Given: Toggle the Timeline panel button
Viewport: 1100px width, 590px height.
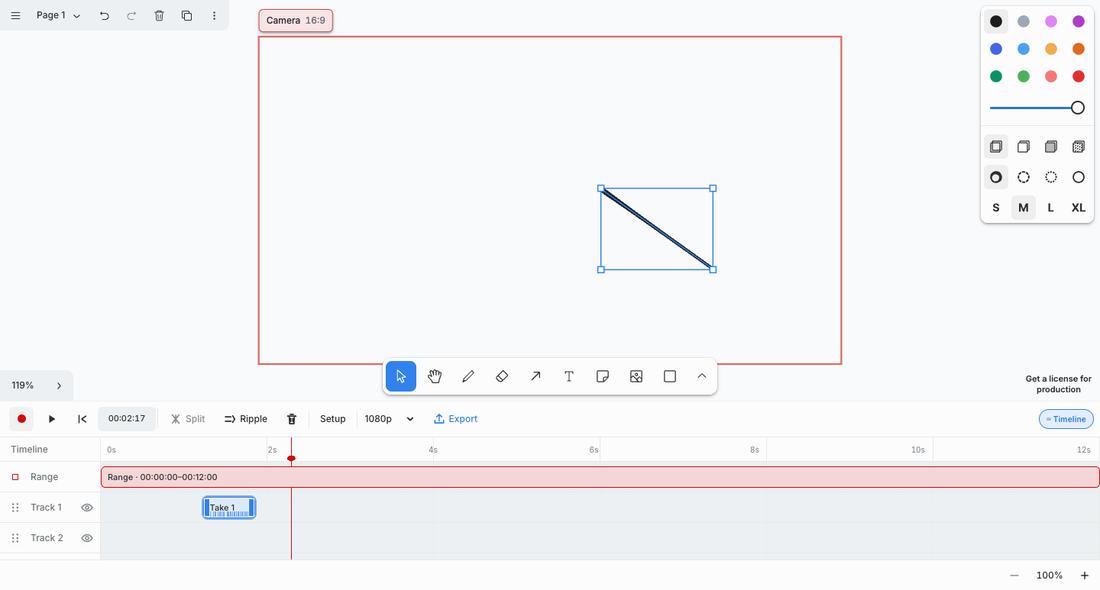Looking at the screenshot, I should [1066, 419].
